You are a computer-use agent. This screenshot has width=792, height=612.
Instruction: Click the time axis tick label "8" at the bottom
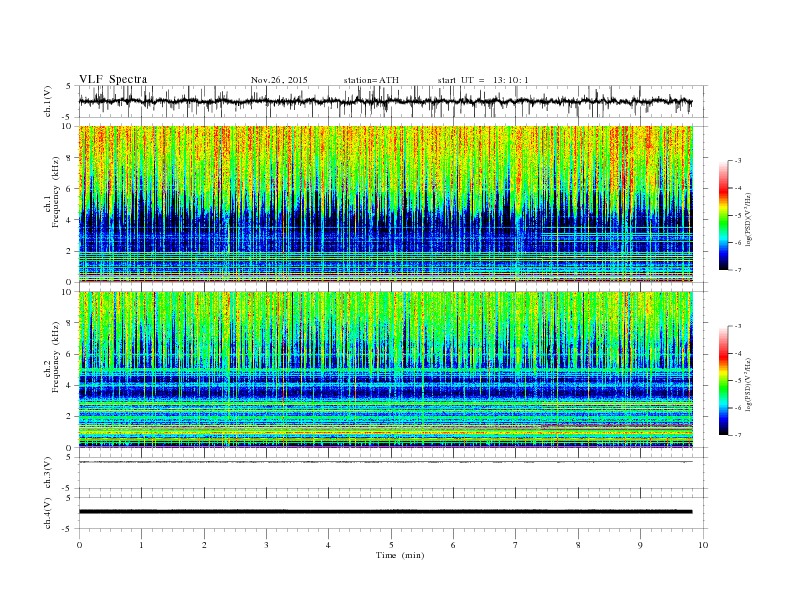pos(578,545)
